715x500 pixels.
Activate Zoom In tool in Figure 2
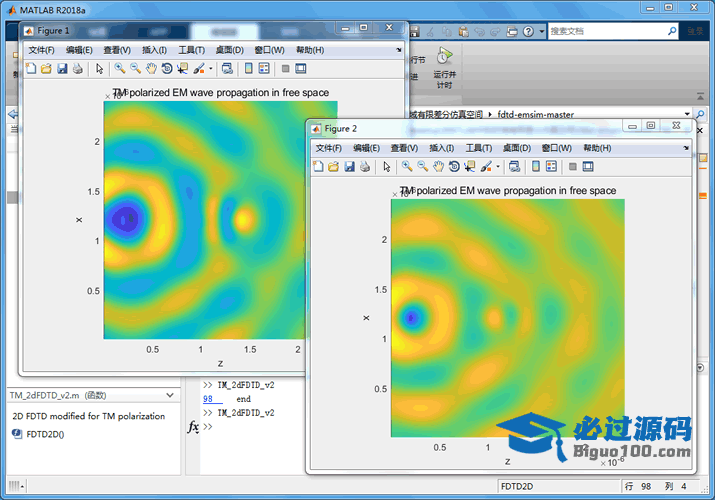407,167
